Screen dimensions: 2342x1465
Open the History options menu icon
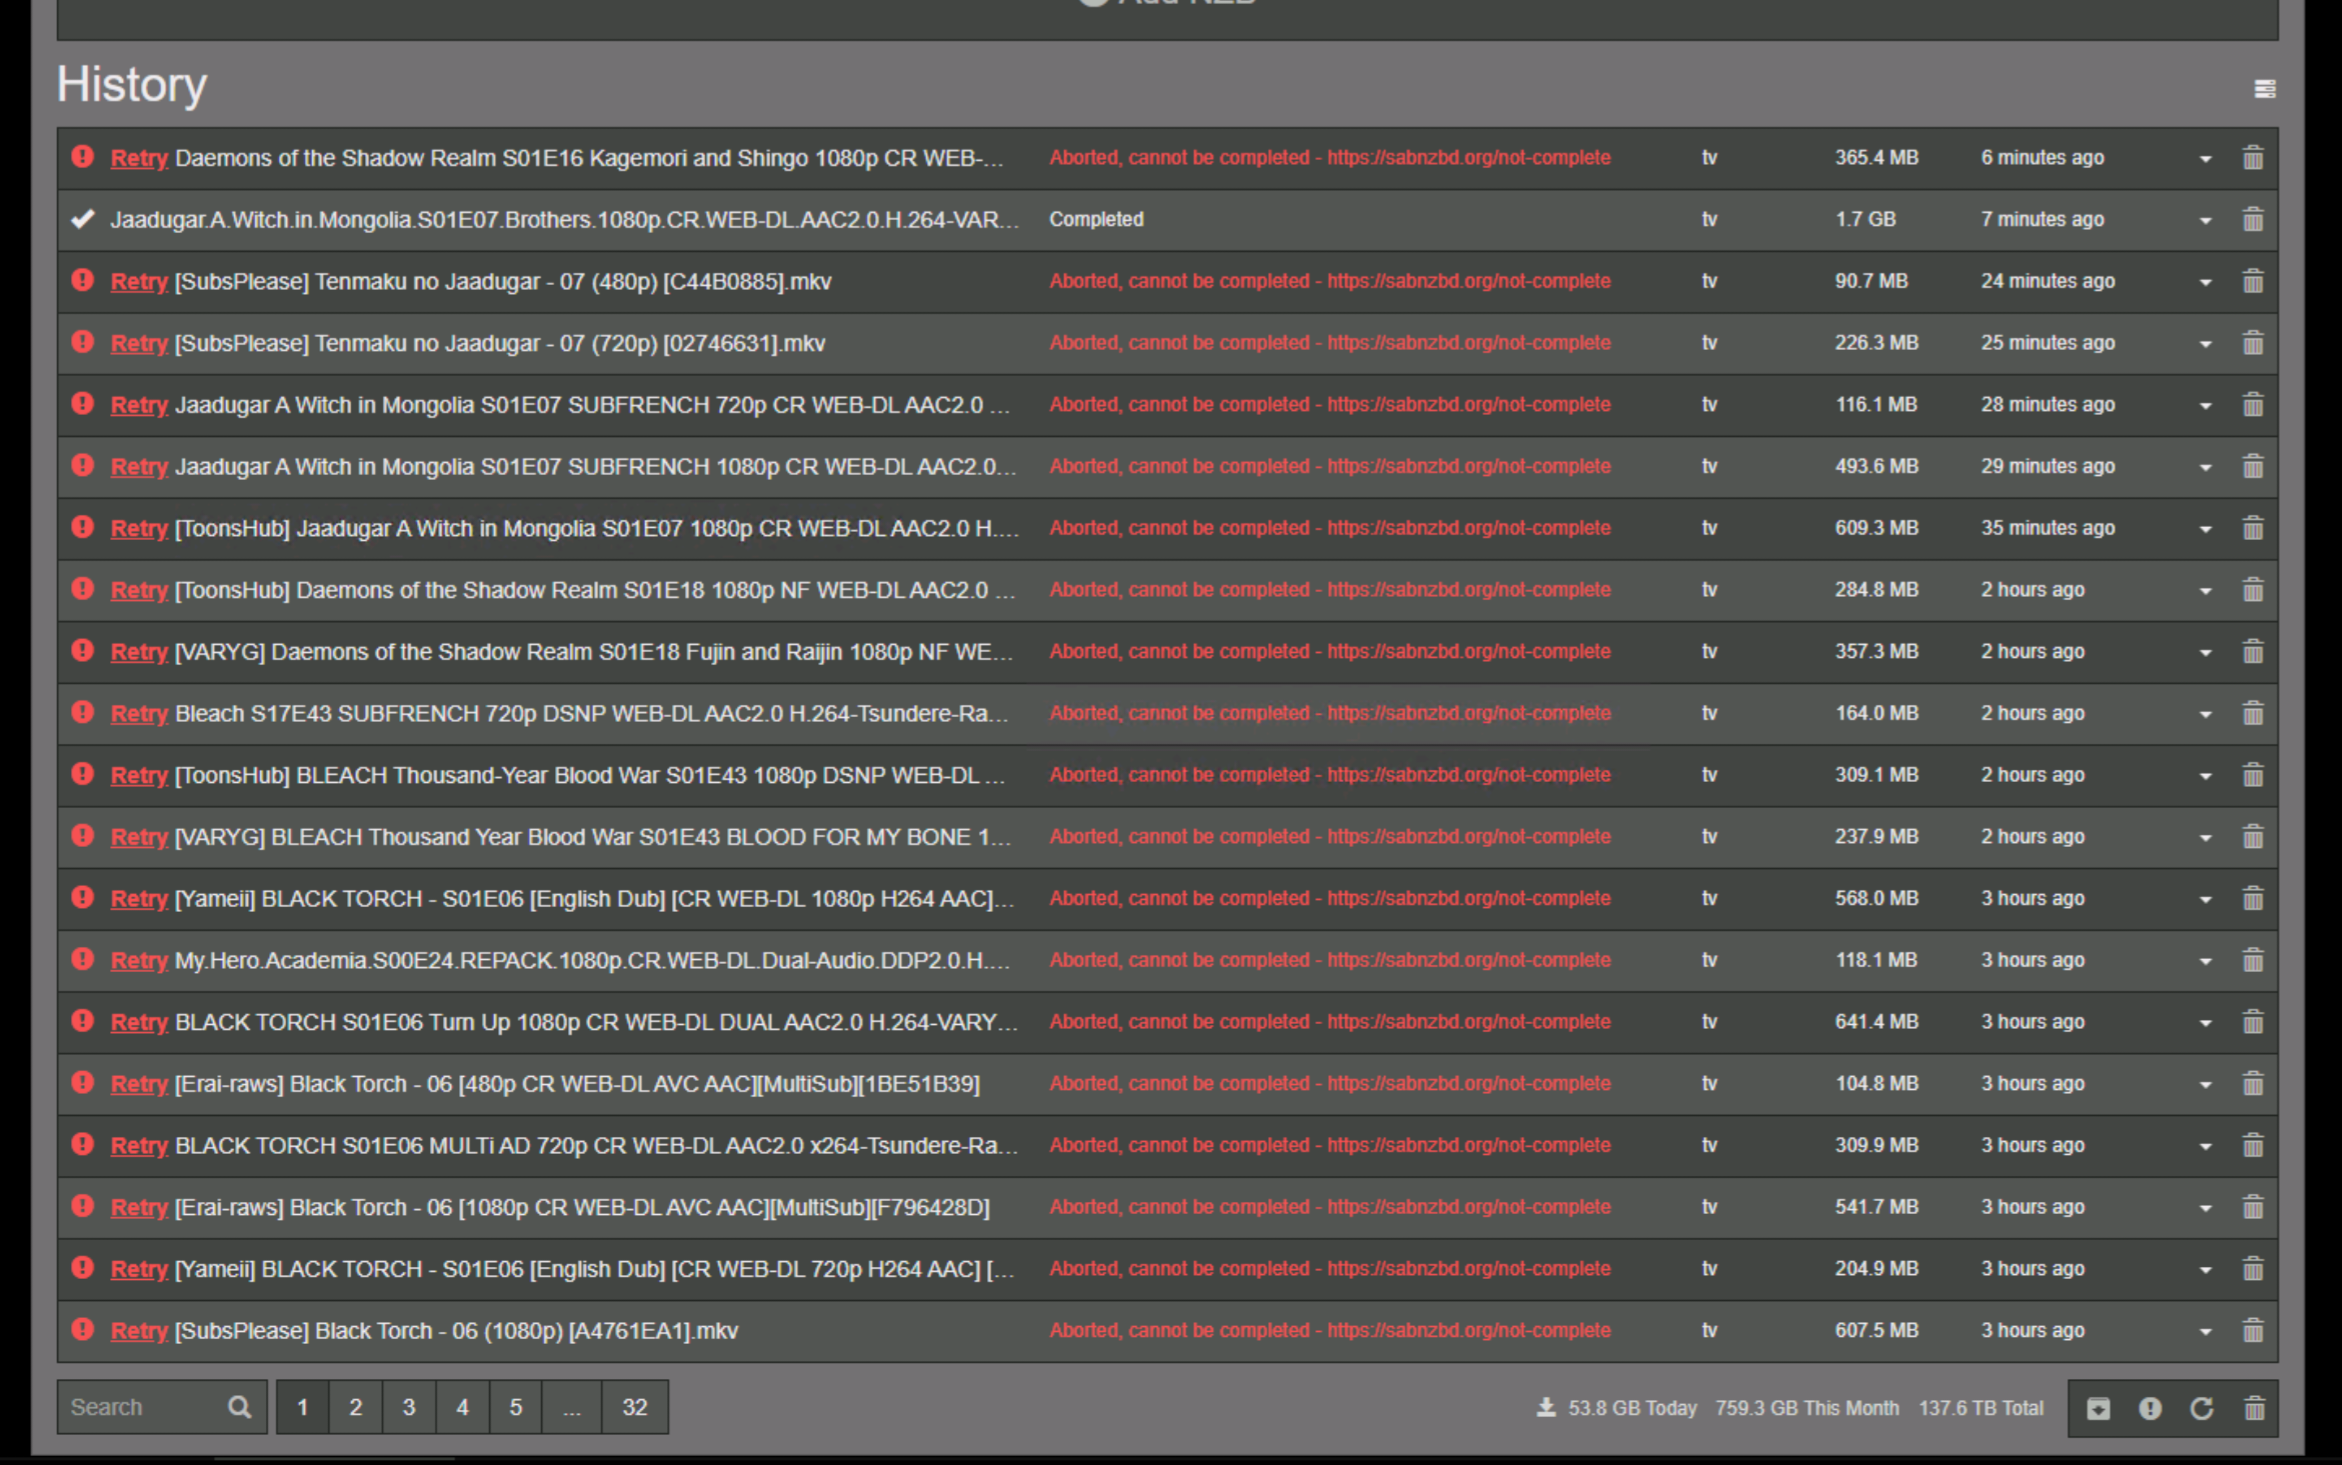point(2265,89)
